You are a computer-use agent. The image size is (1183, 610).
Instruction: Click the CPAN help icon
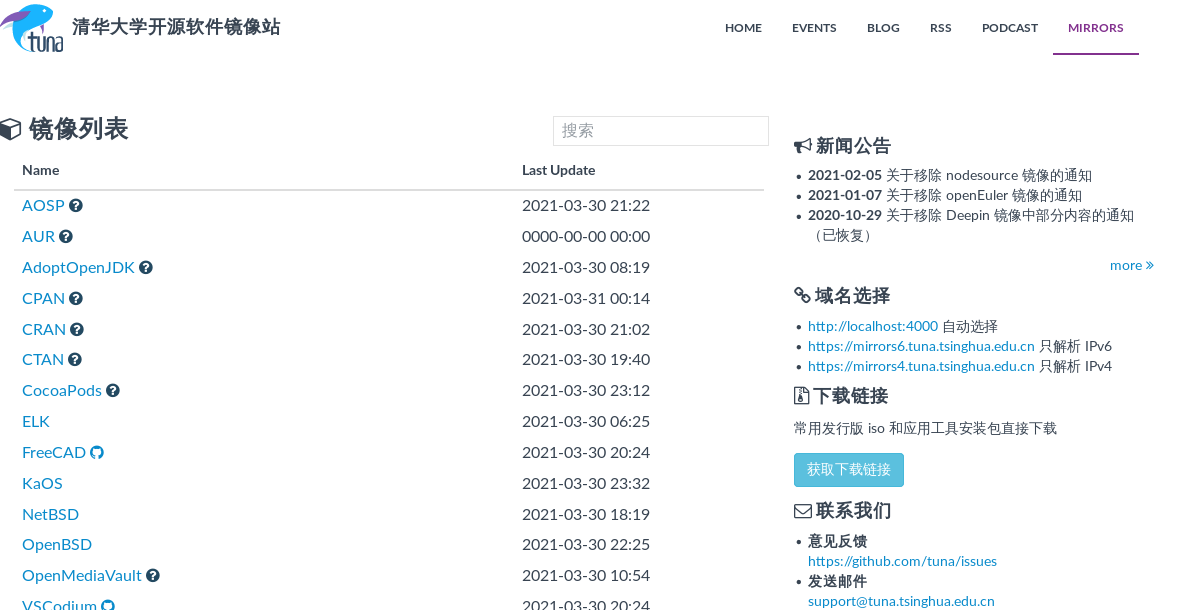[x=76, y=298]
